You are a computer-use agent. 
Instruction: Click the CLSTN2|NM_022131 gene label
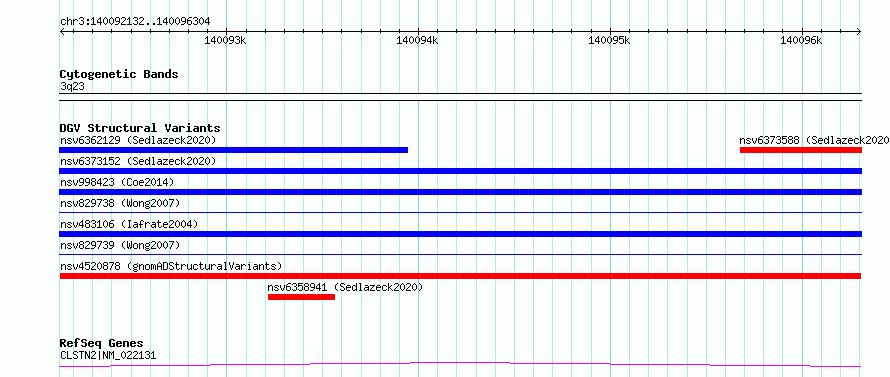[x=108, y=355]
